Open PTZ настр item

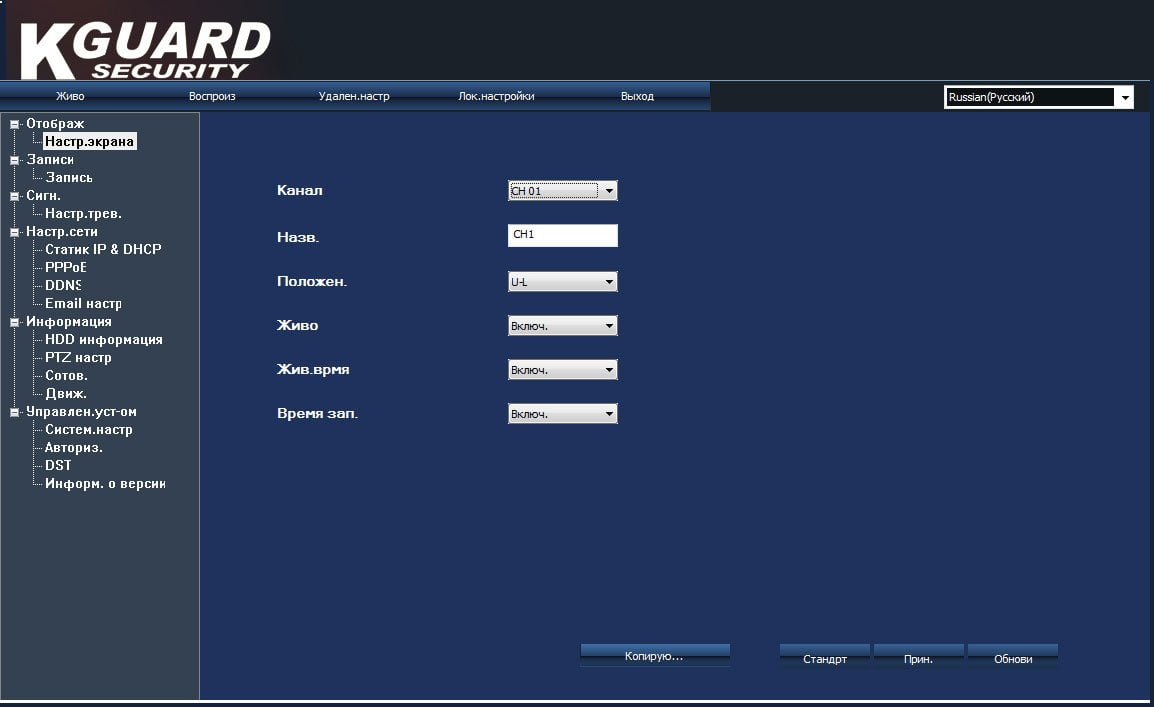click(x=78, y=358)
